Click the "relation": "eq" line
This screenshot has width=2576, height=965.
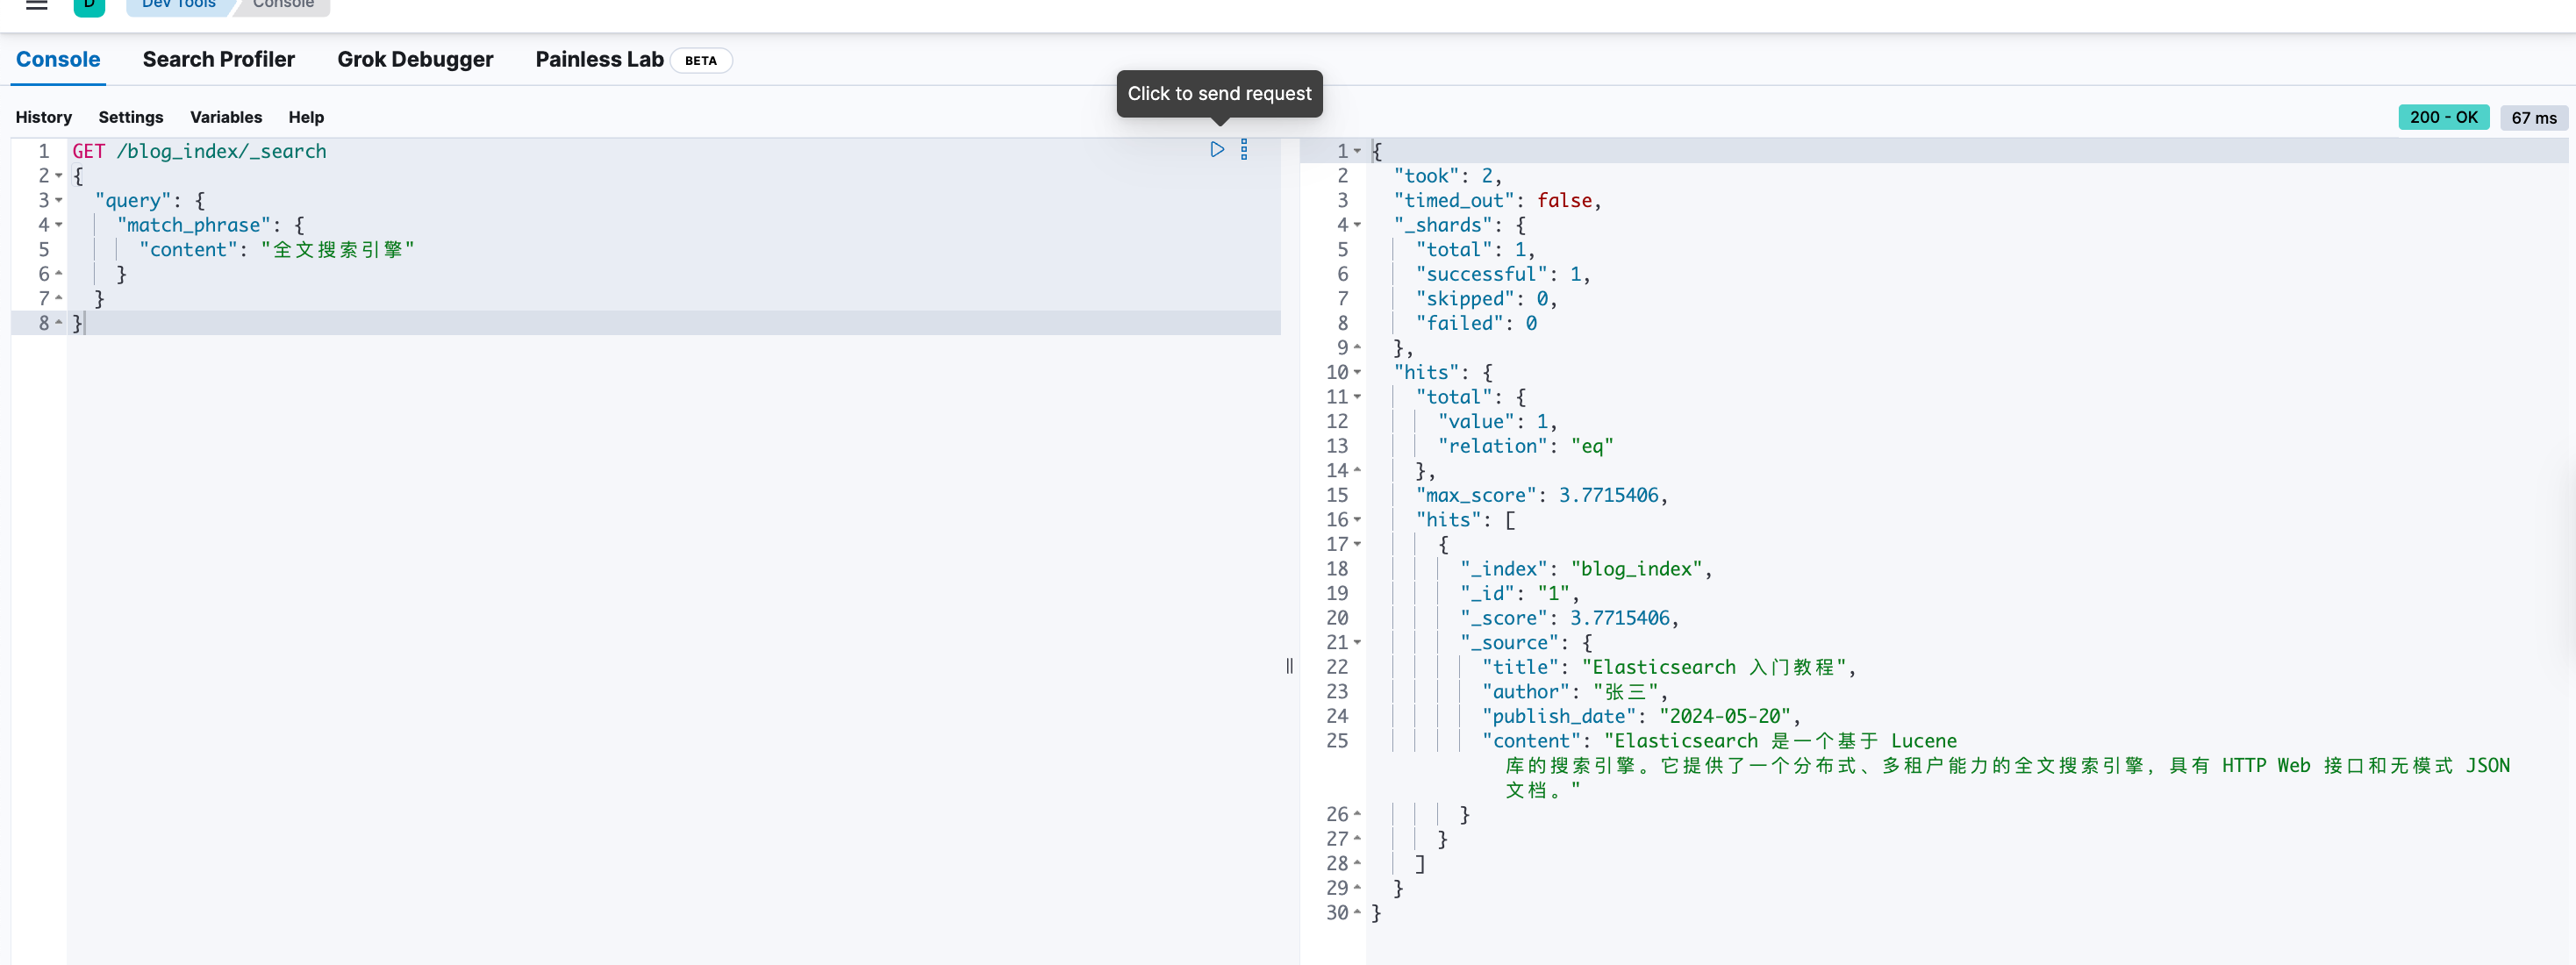point(1526,446)
